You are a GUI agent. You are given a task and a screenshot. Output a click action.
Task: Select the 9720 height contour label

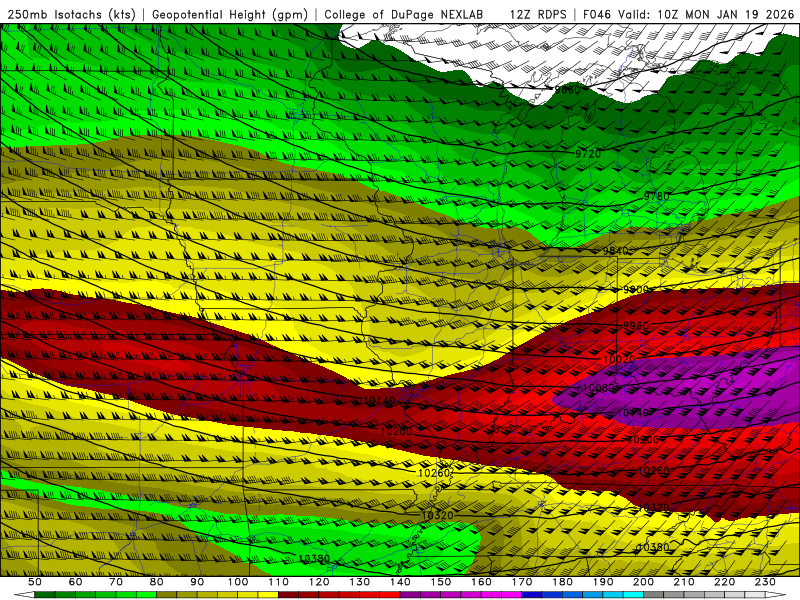[x=588, y=153]
